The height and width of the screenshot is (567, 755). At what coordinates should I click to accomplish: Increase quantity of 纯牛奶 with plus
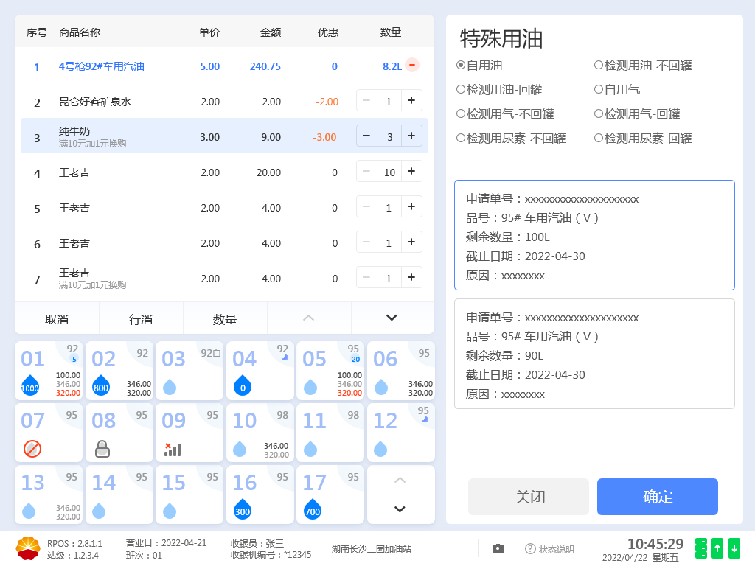click(411, 136)
